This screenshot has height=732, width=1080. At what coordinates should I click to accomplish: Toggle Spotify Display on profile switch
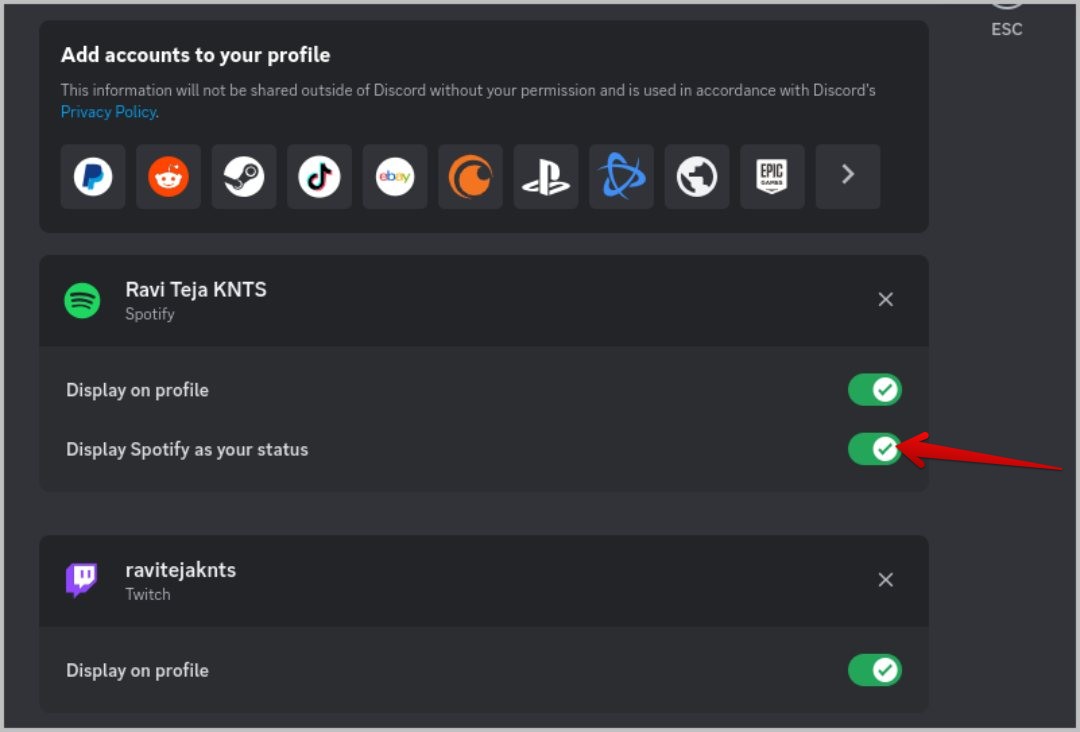tap(875, 390)
